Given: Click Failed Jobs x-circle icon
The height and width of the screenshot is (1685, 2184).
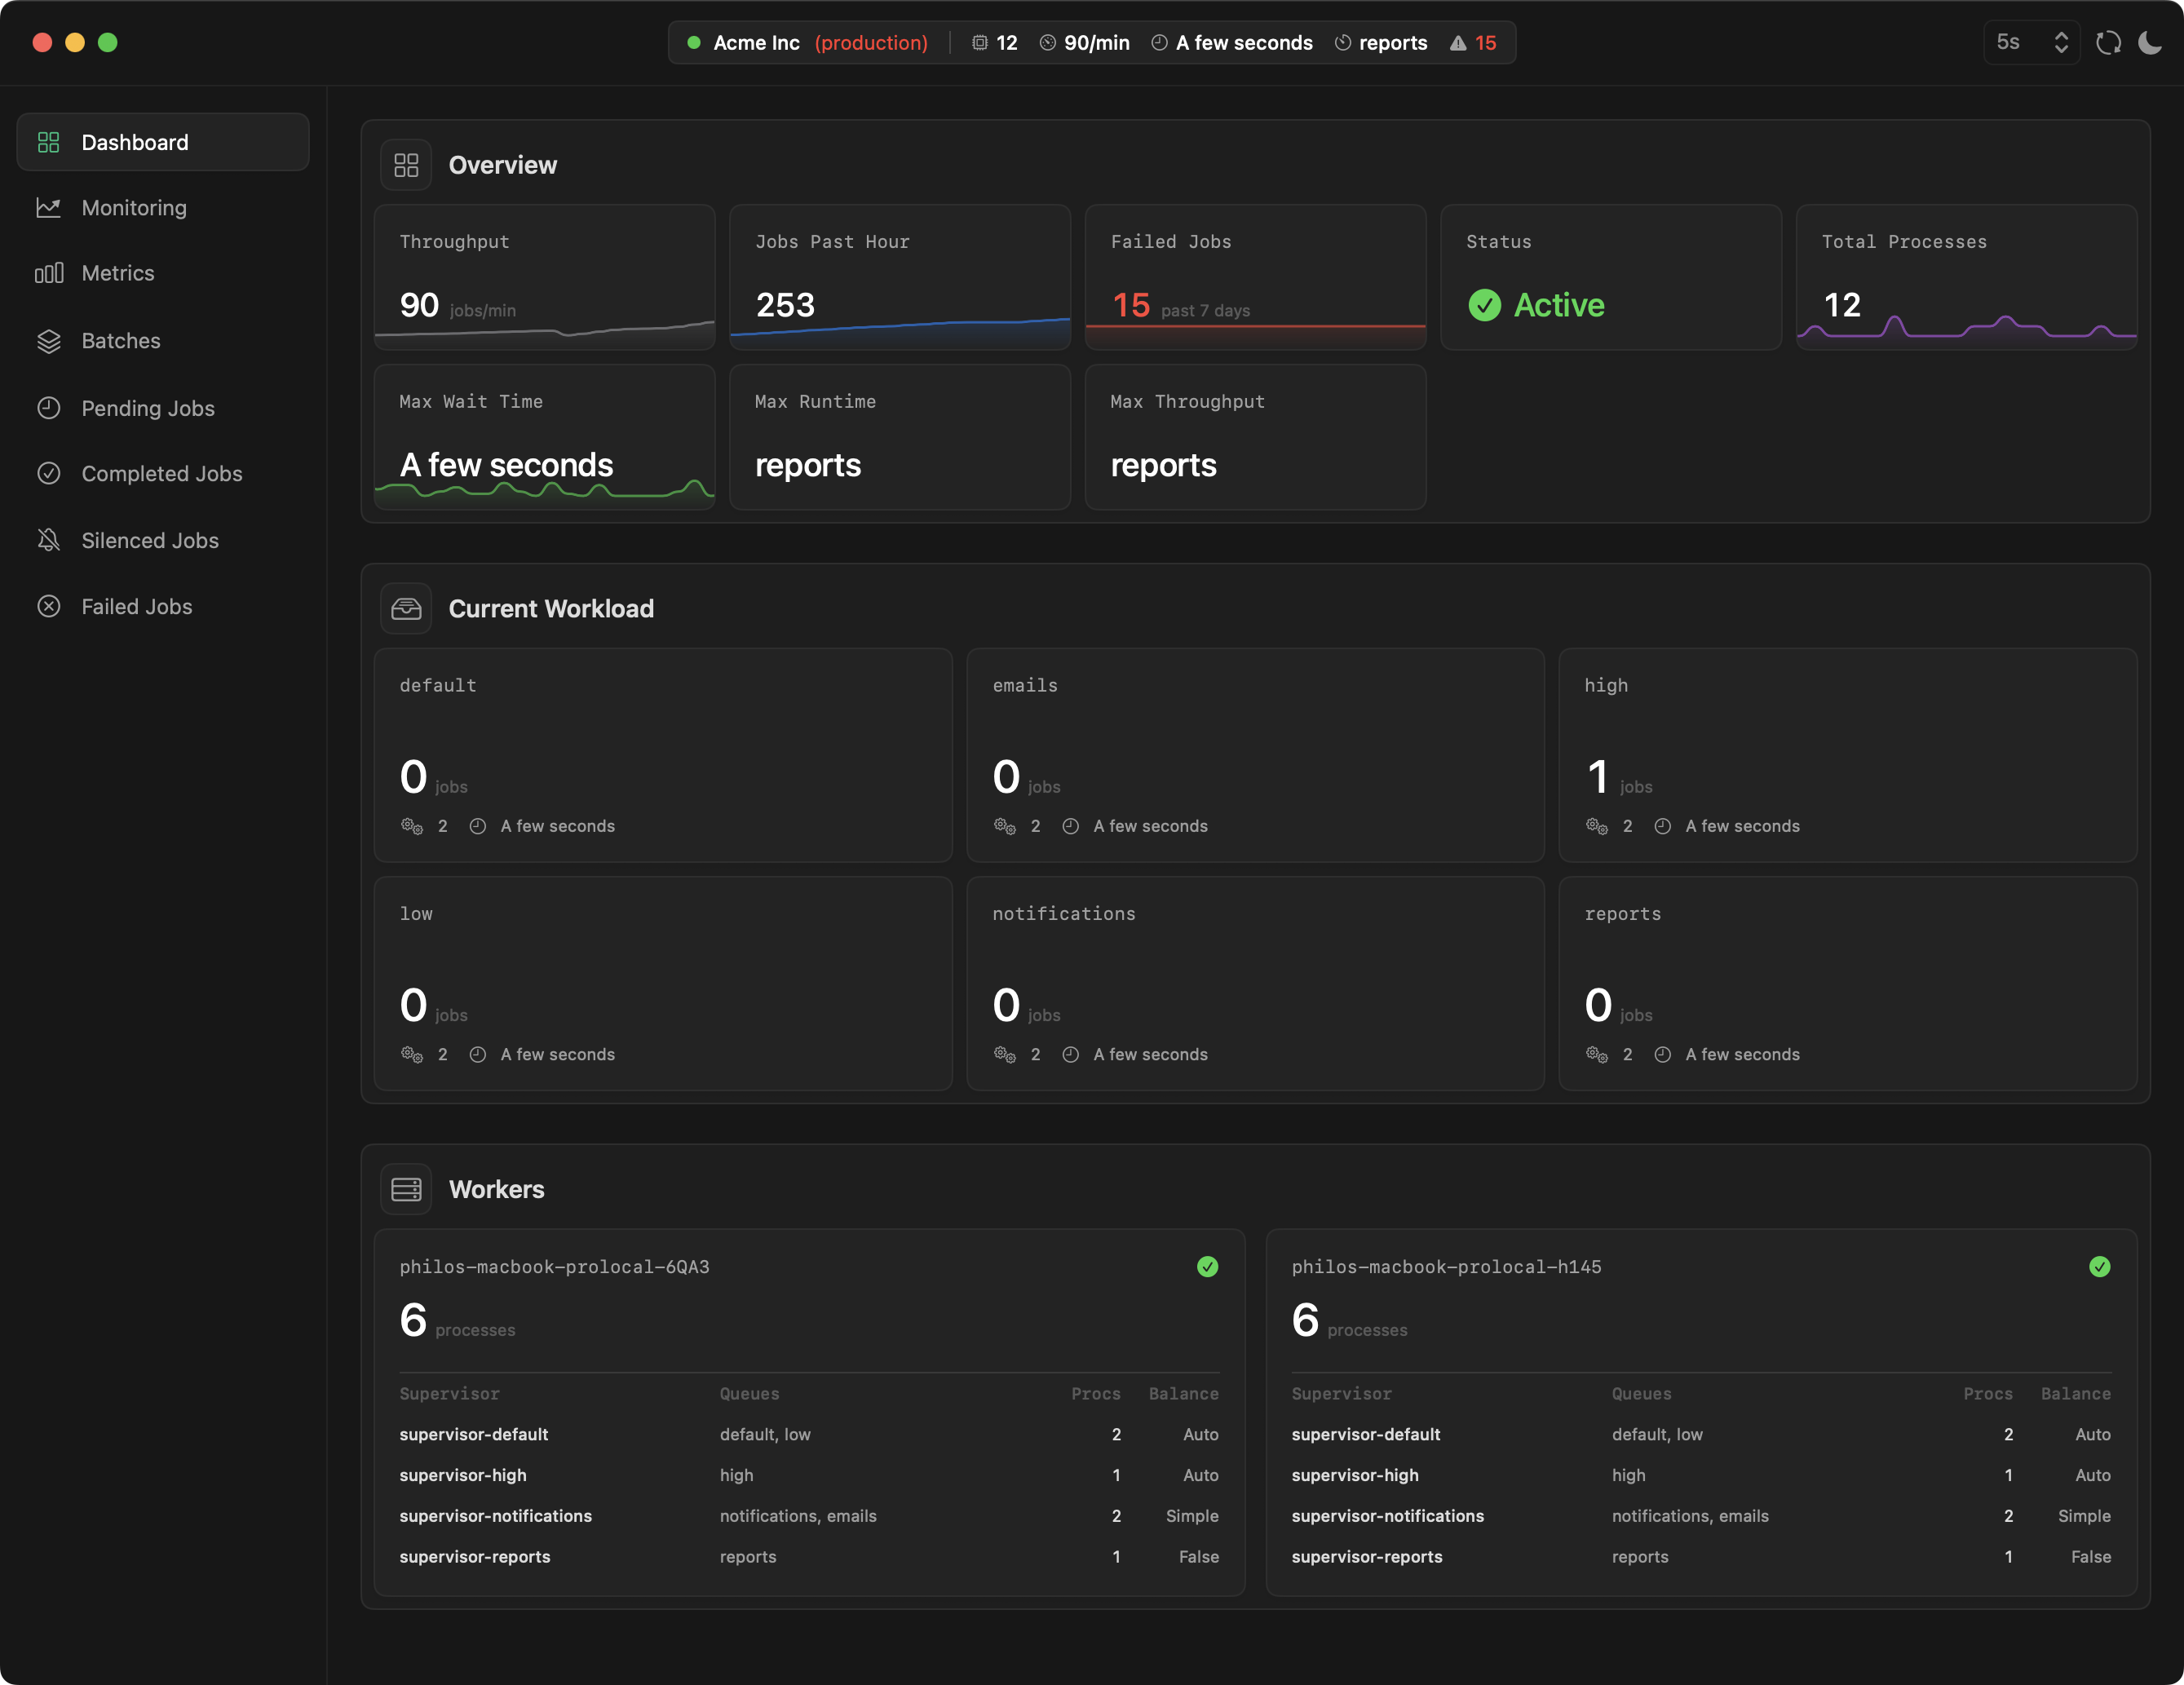Looking at the screenshot, I should click(x=49, y=606).
